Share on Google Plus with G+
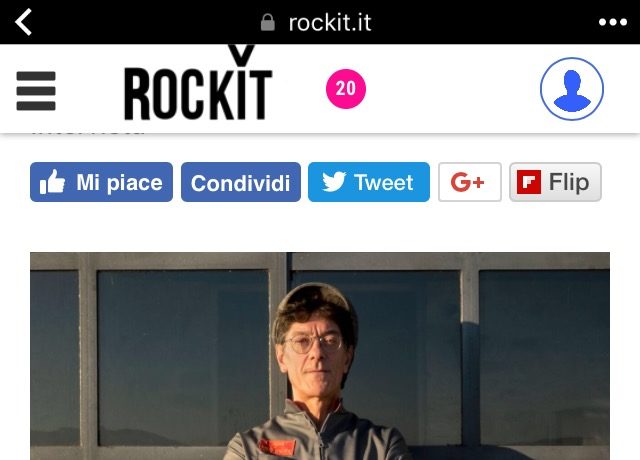Screen dimensions: 640x460 pos(470,182)
